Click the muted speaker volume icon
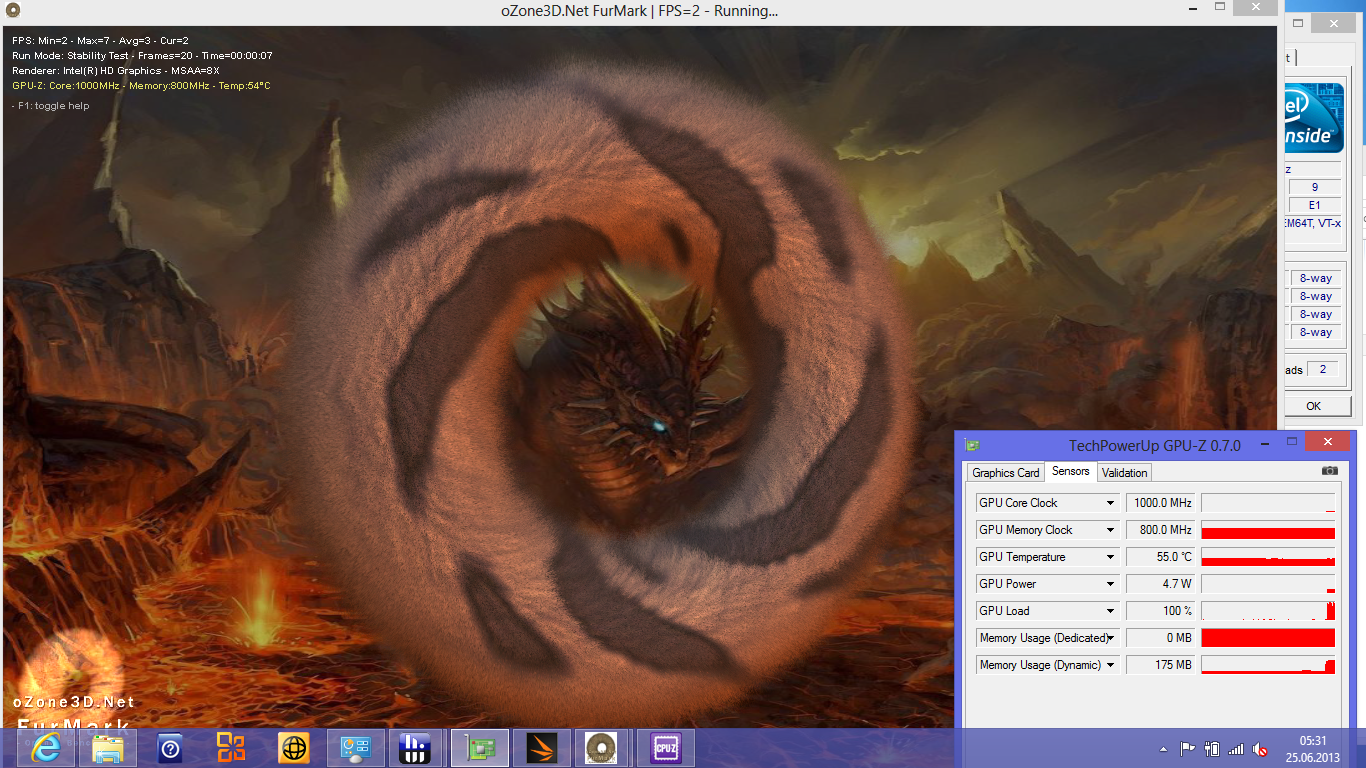1366x768 pixels. [1261, 748]
